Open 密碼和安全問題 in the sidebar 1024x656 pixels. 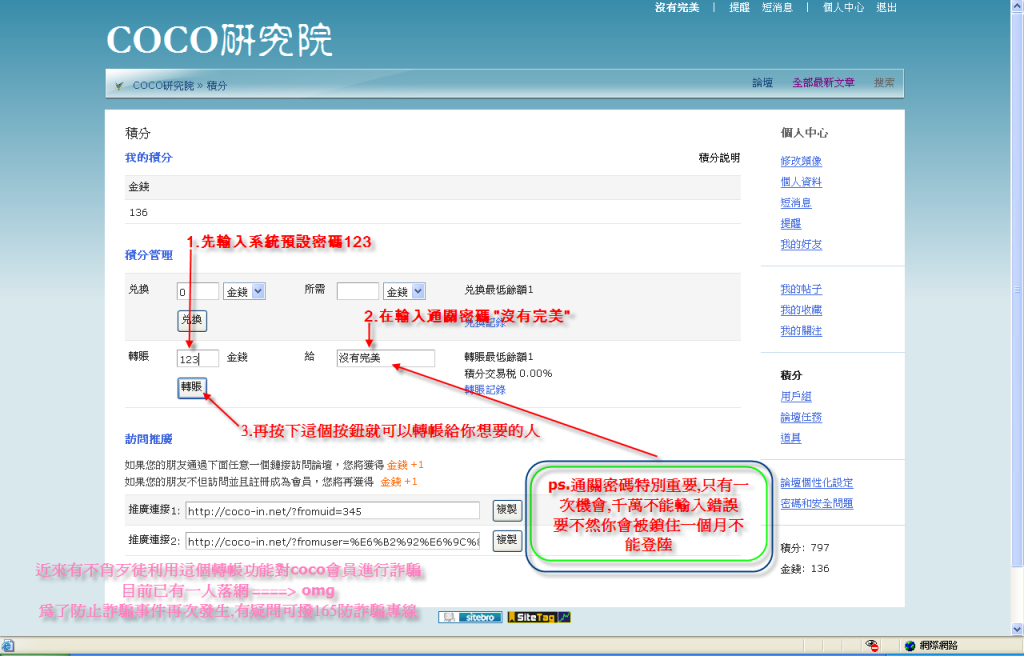[817, 504]
